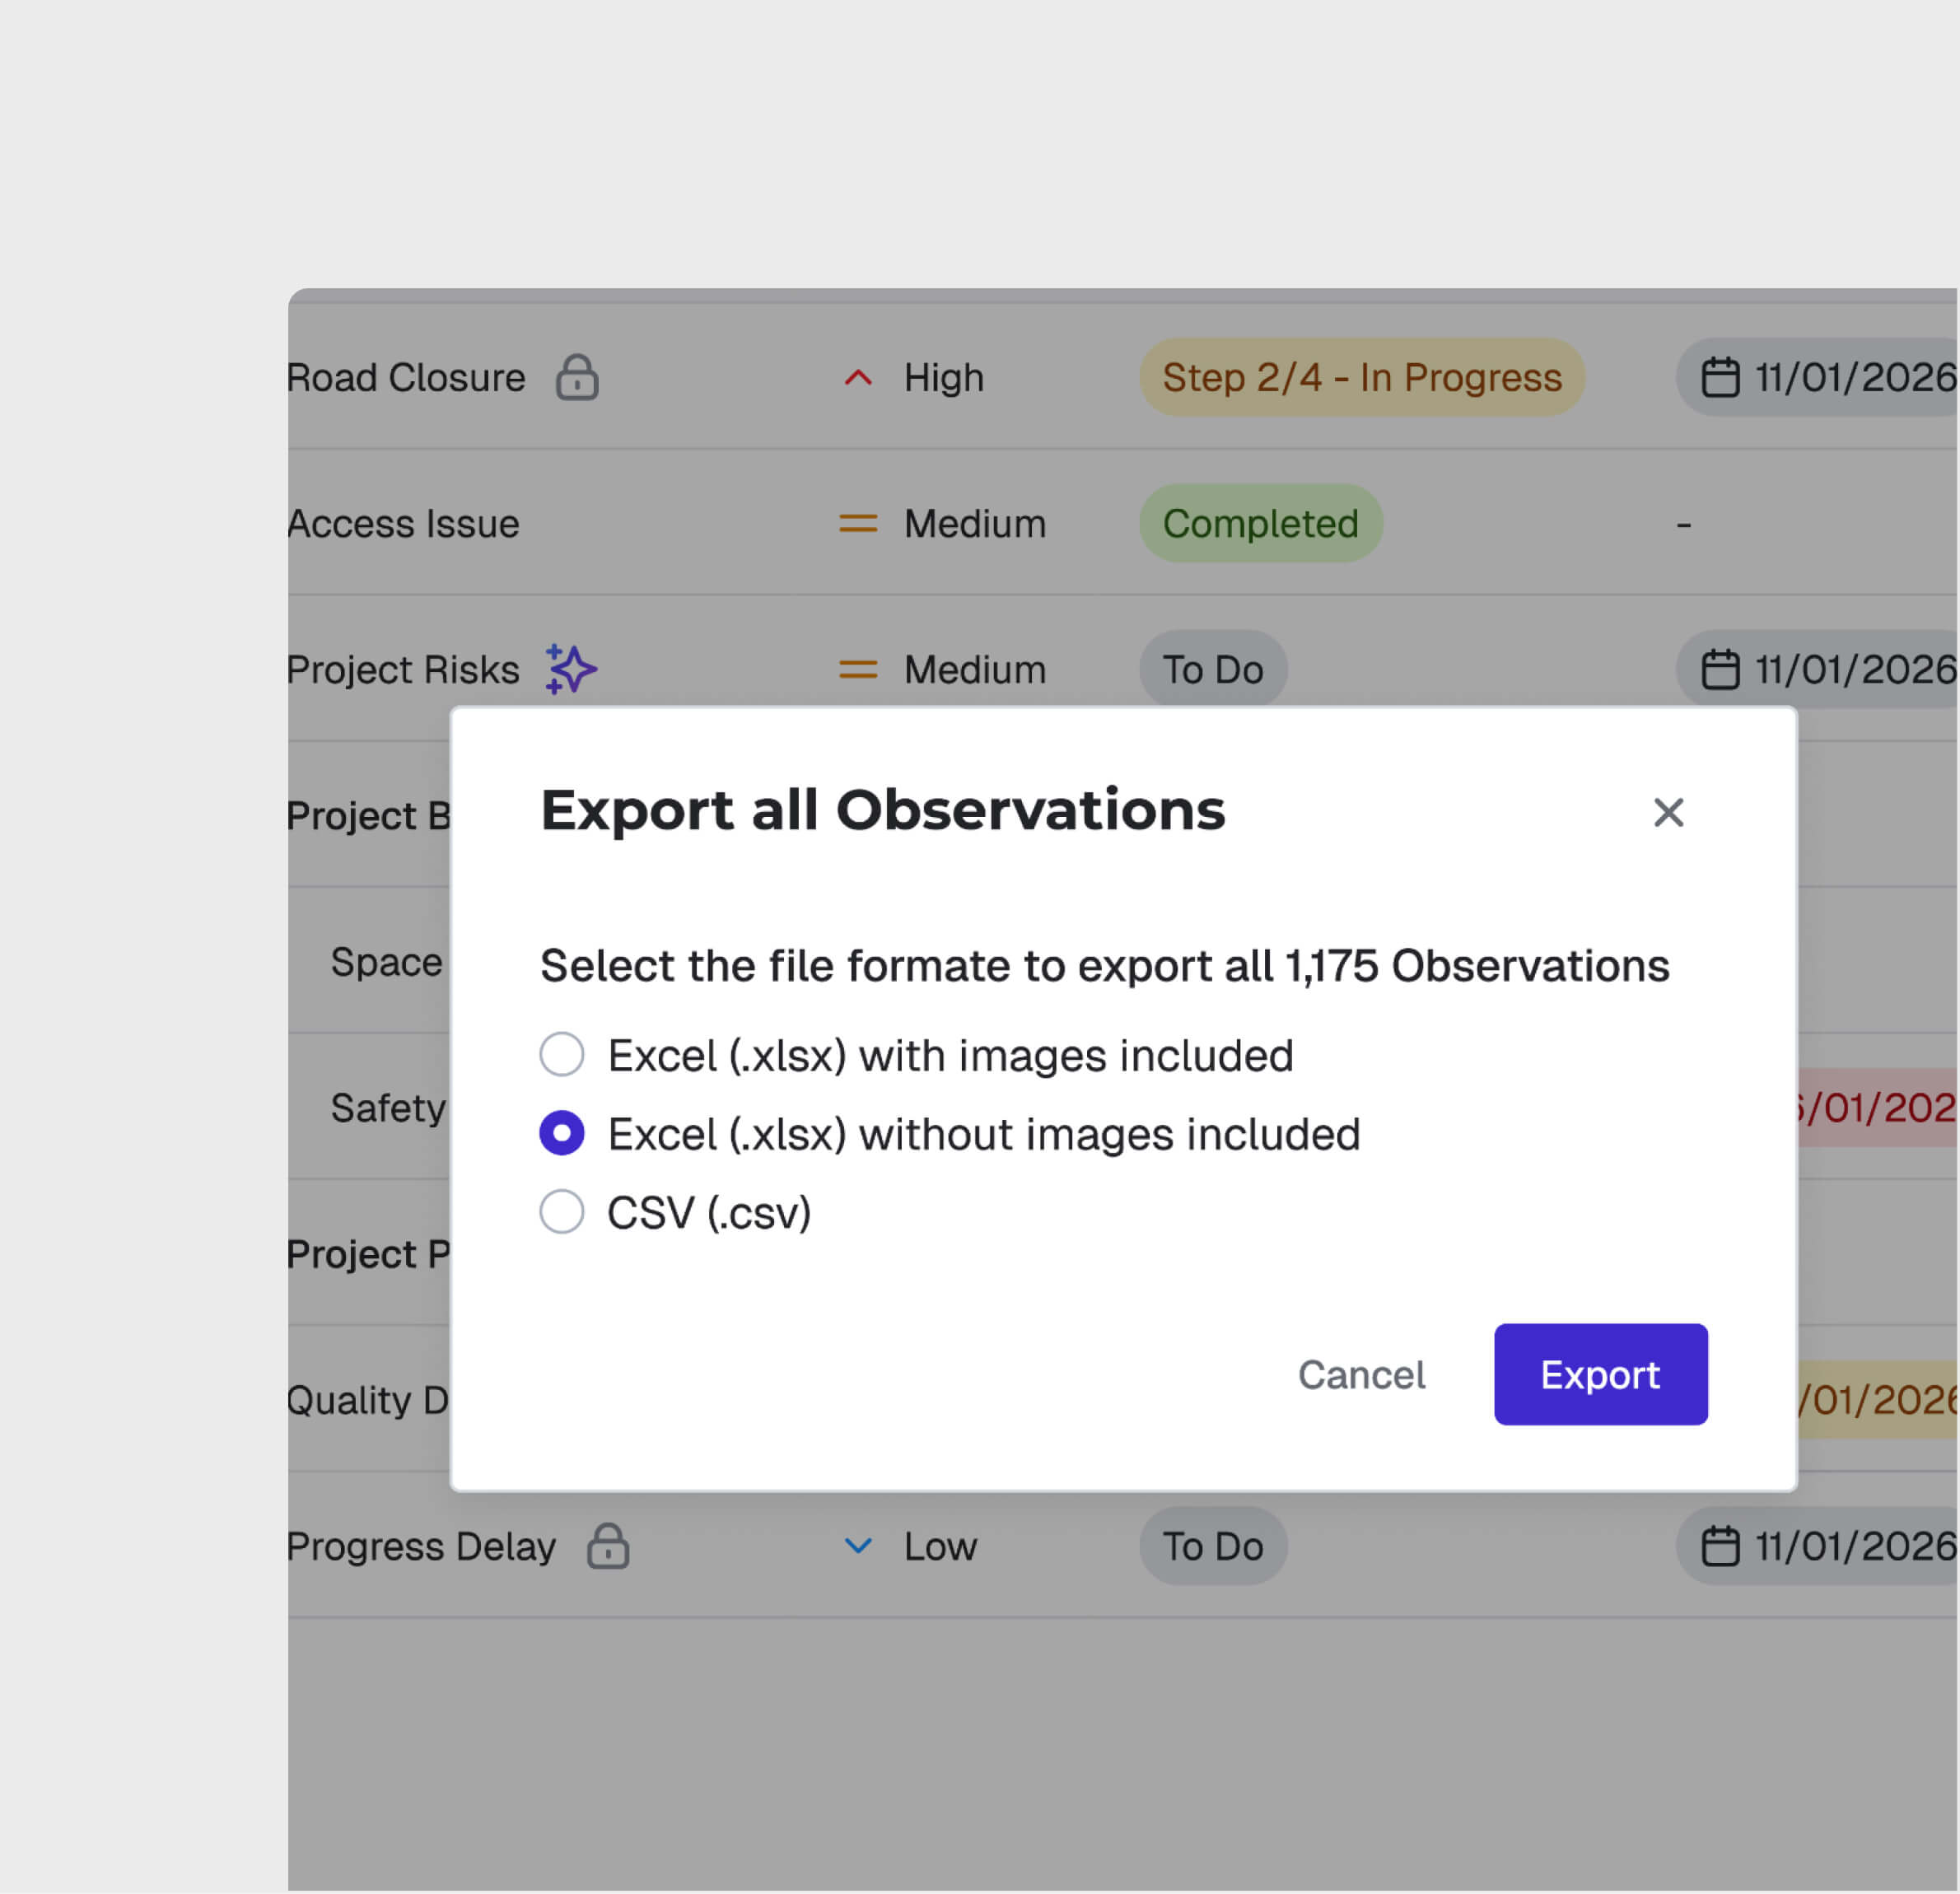Open the To Do status for Project Risks
Viewport: 1960px width, 1894px height.
pos(1213,670)
